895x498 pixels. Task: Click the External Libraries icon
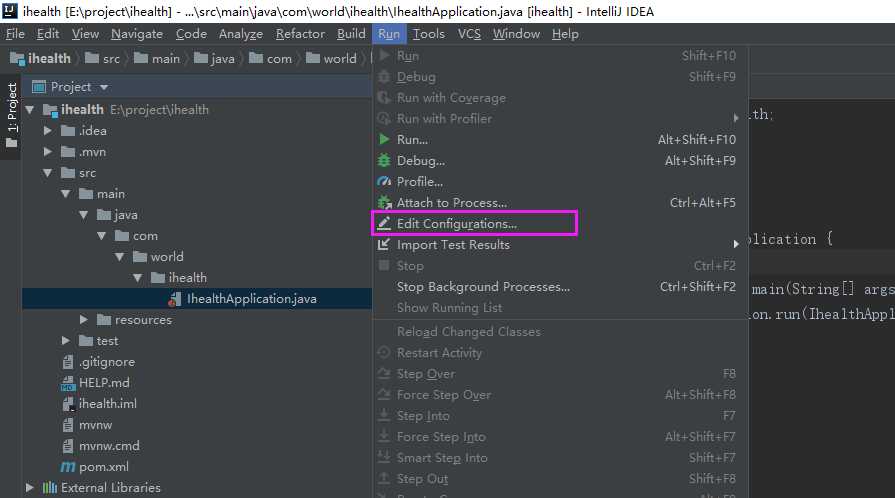pos(49,488)
